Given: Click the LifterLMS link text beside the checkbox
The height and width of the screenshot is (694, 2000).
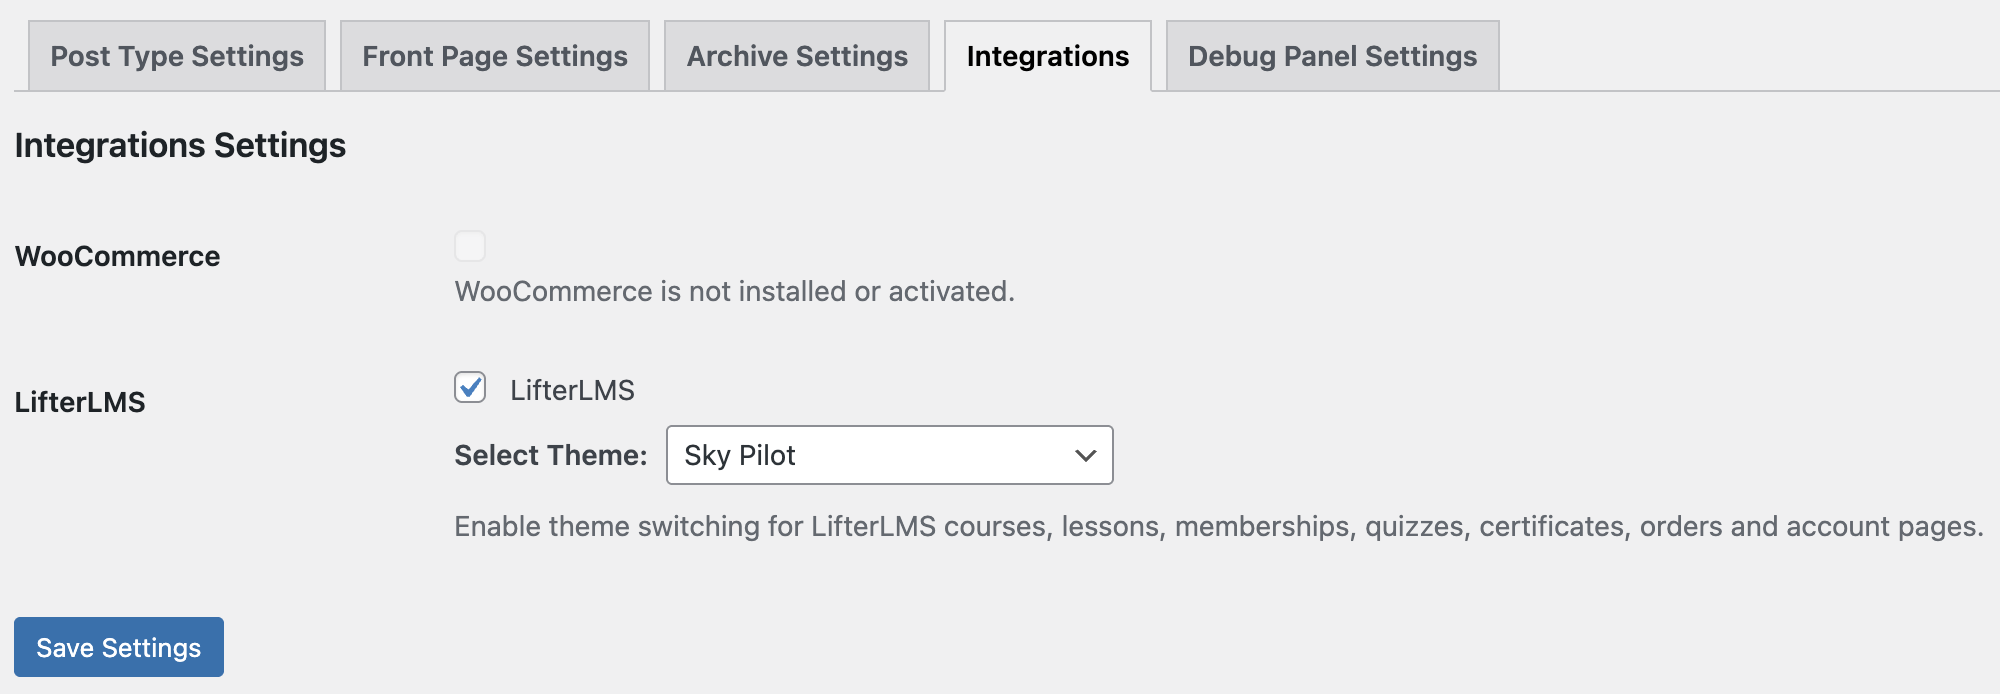Looking at the screenshot, I should pyautogui.click(x=571, y=391).
